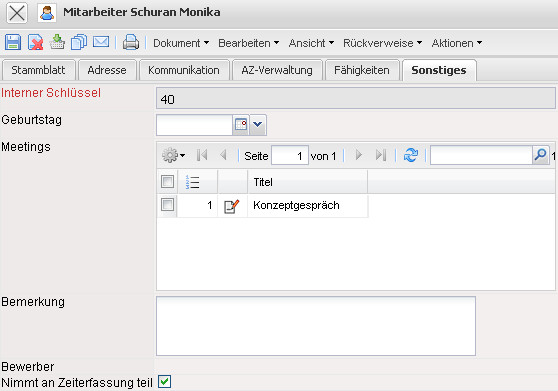Click the Interner Schlüssel field showing 40
Image resolution: width=558 pixels, height=391 pixels.
point(356,99)
